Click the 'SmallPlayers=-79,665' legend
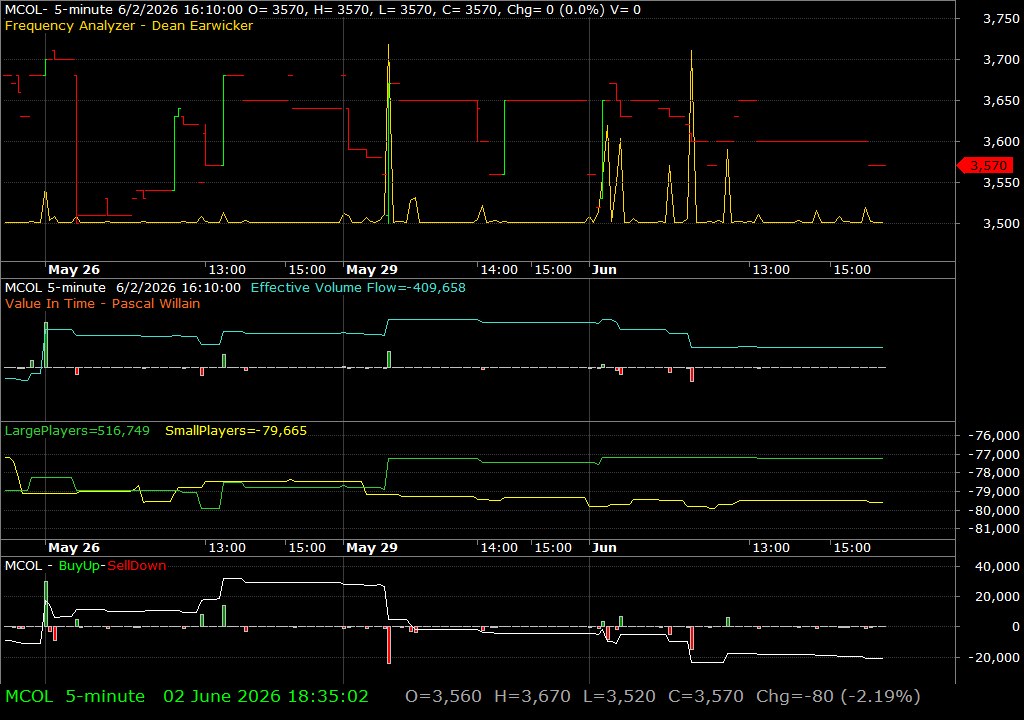1024x720 pixels. [236, 431]
